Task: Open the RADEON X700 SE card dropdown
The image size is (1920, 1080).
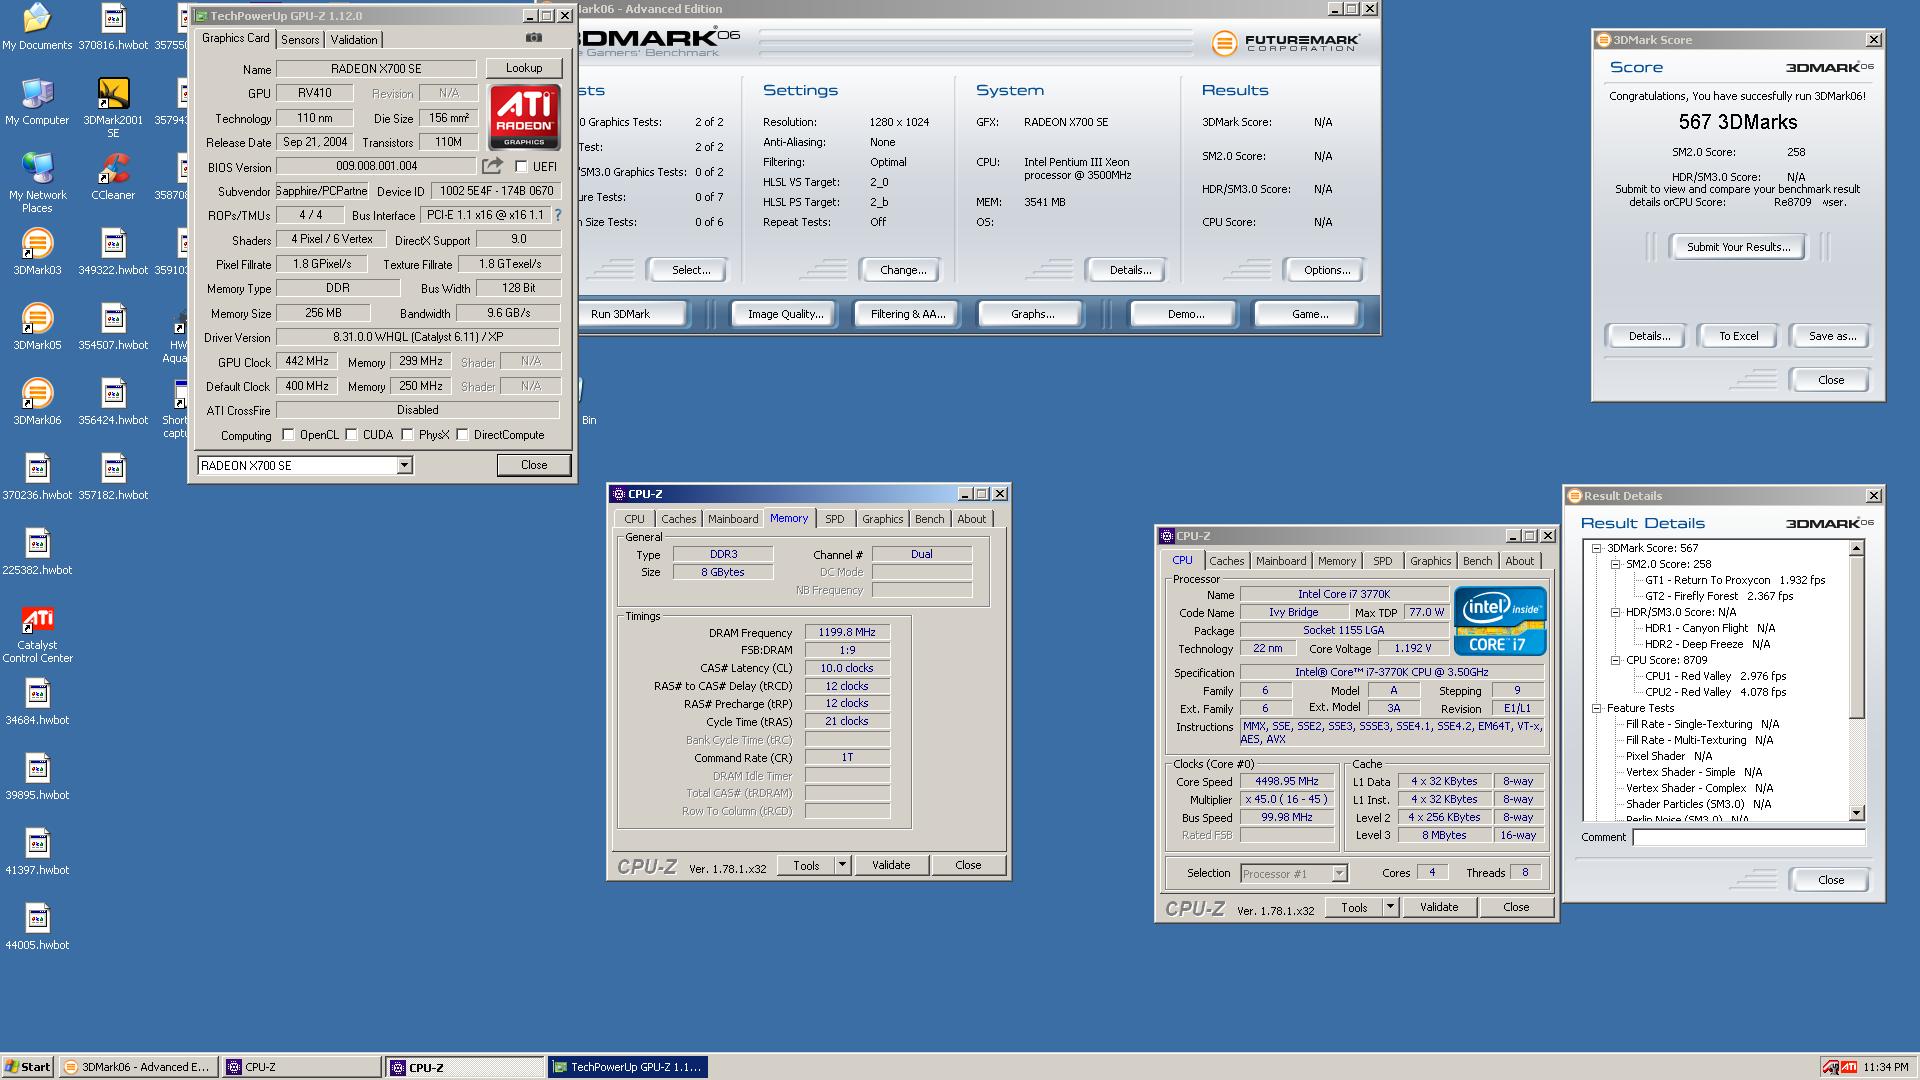Action: pyautogui.click(x=404, y=465)
